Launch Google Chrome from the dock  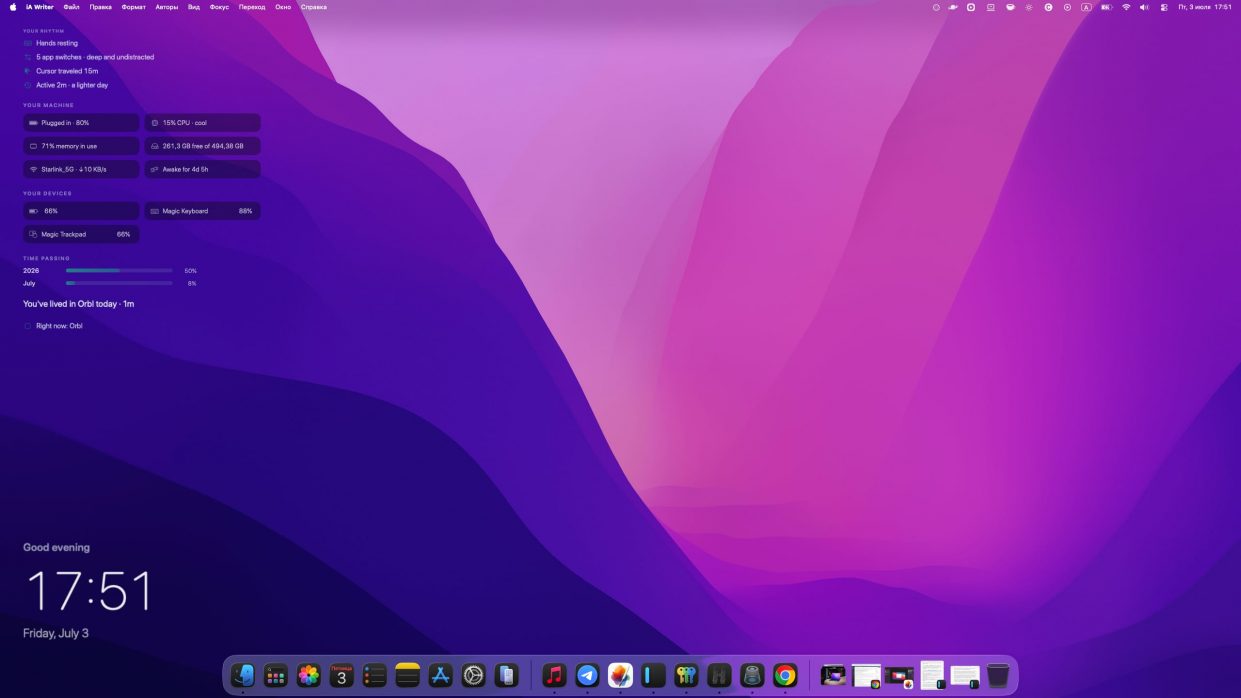click(785, 676)
